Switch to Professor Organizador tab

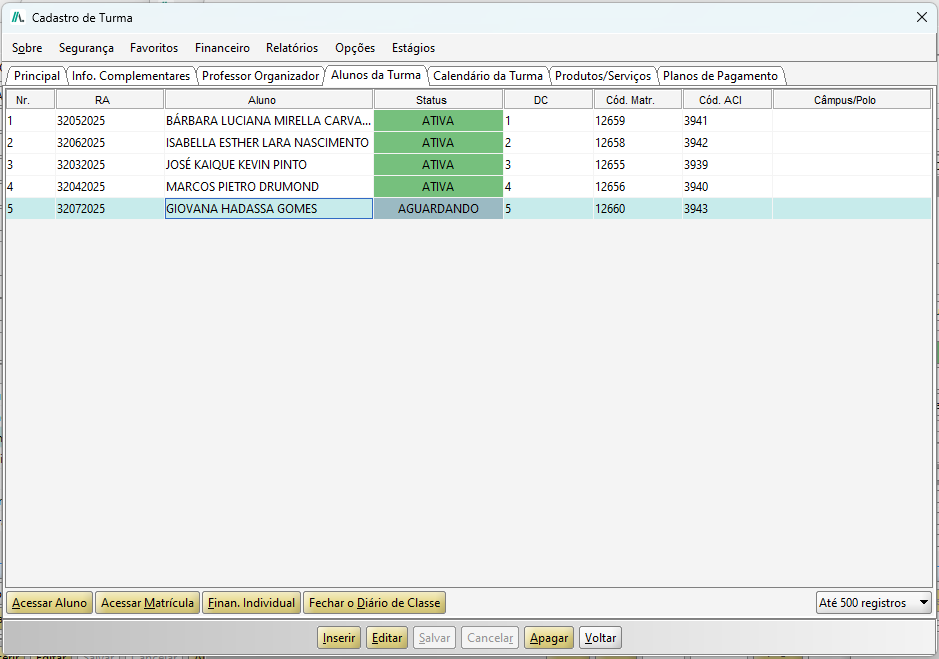(261, 76)
